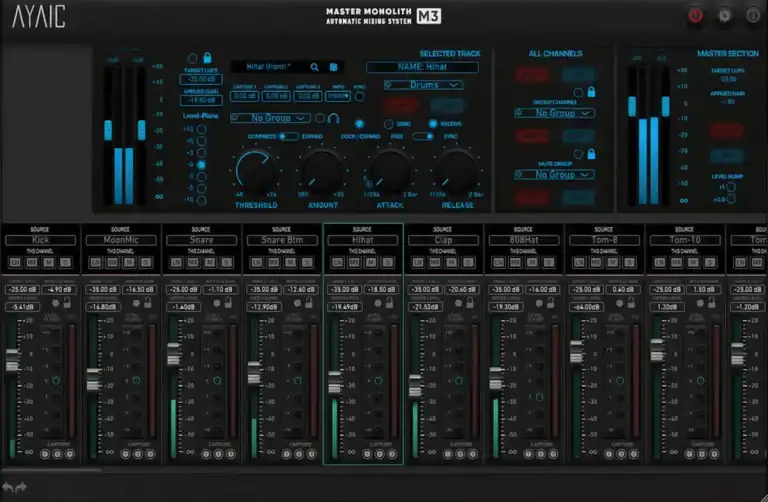Viewport: 768px width, 502px height.
Task: Click red button in Master Section
Action: 727,131
